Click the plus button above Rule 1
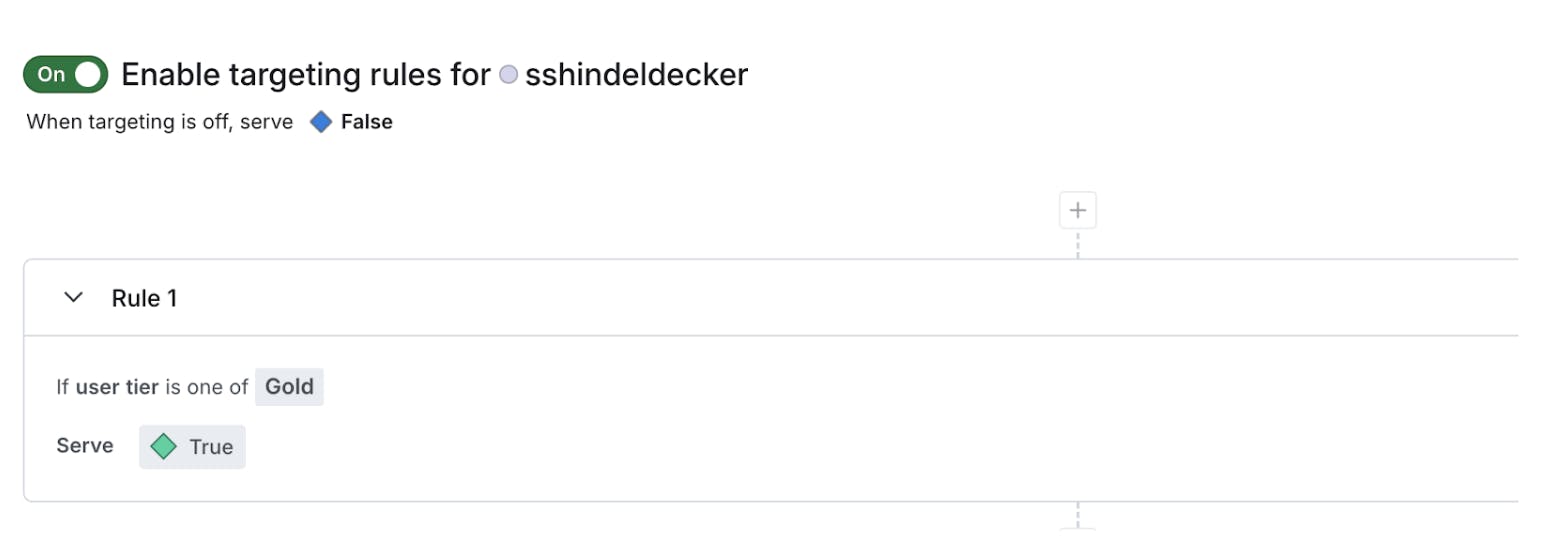 pyautogui.click(x=1077, y=211)
